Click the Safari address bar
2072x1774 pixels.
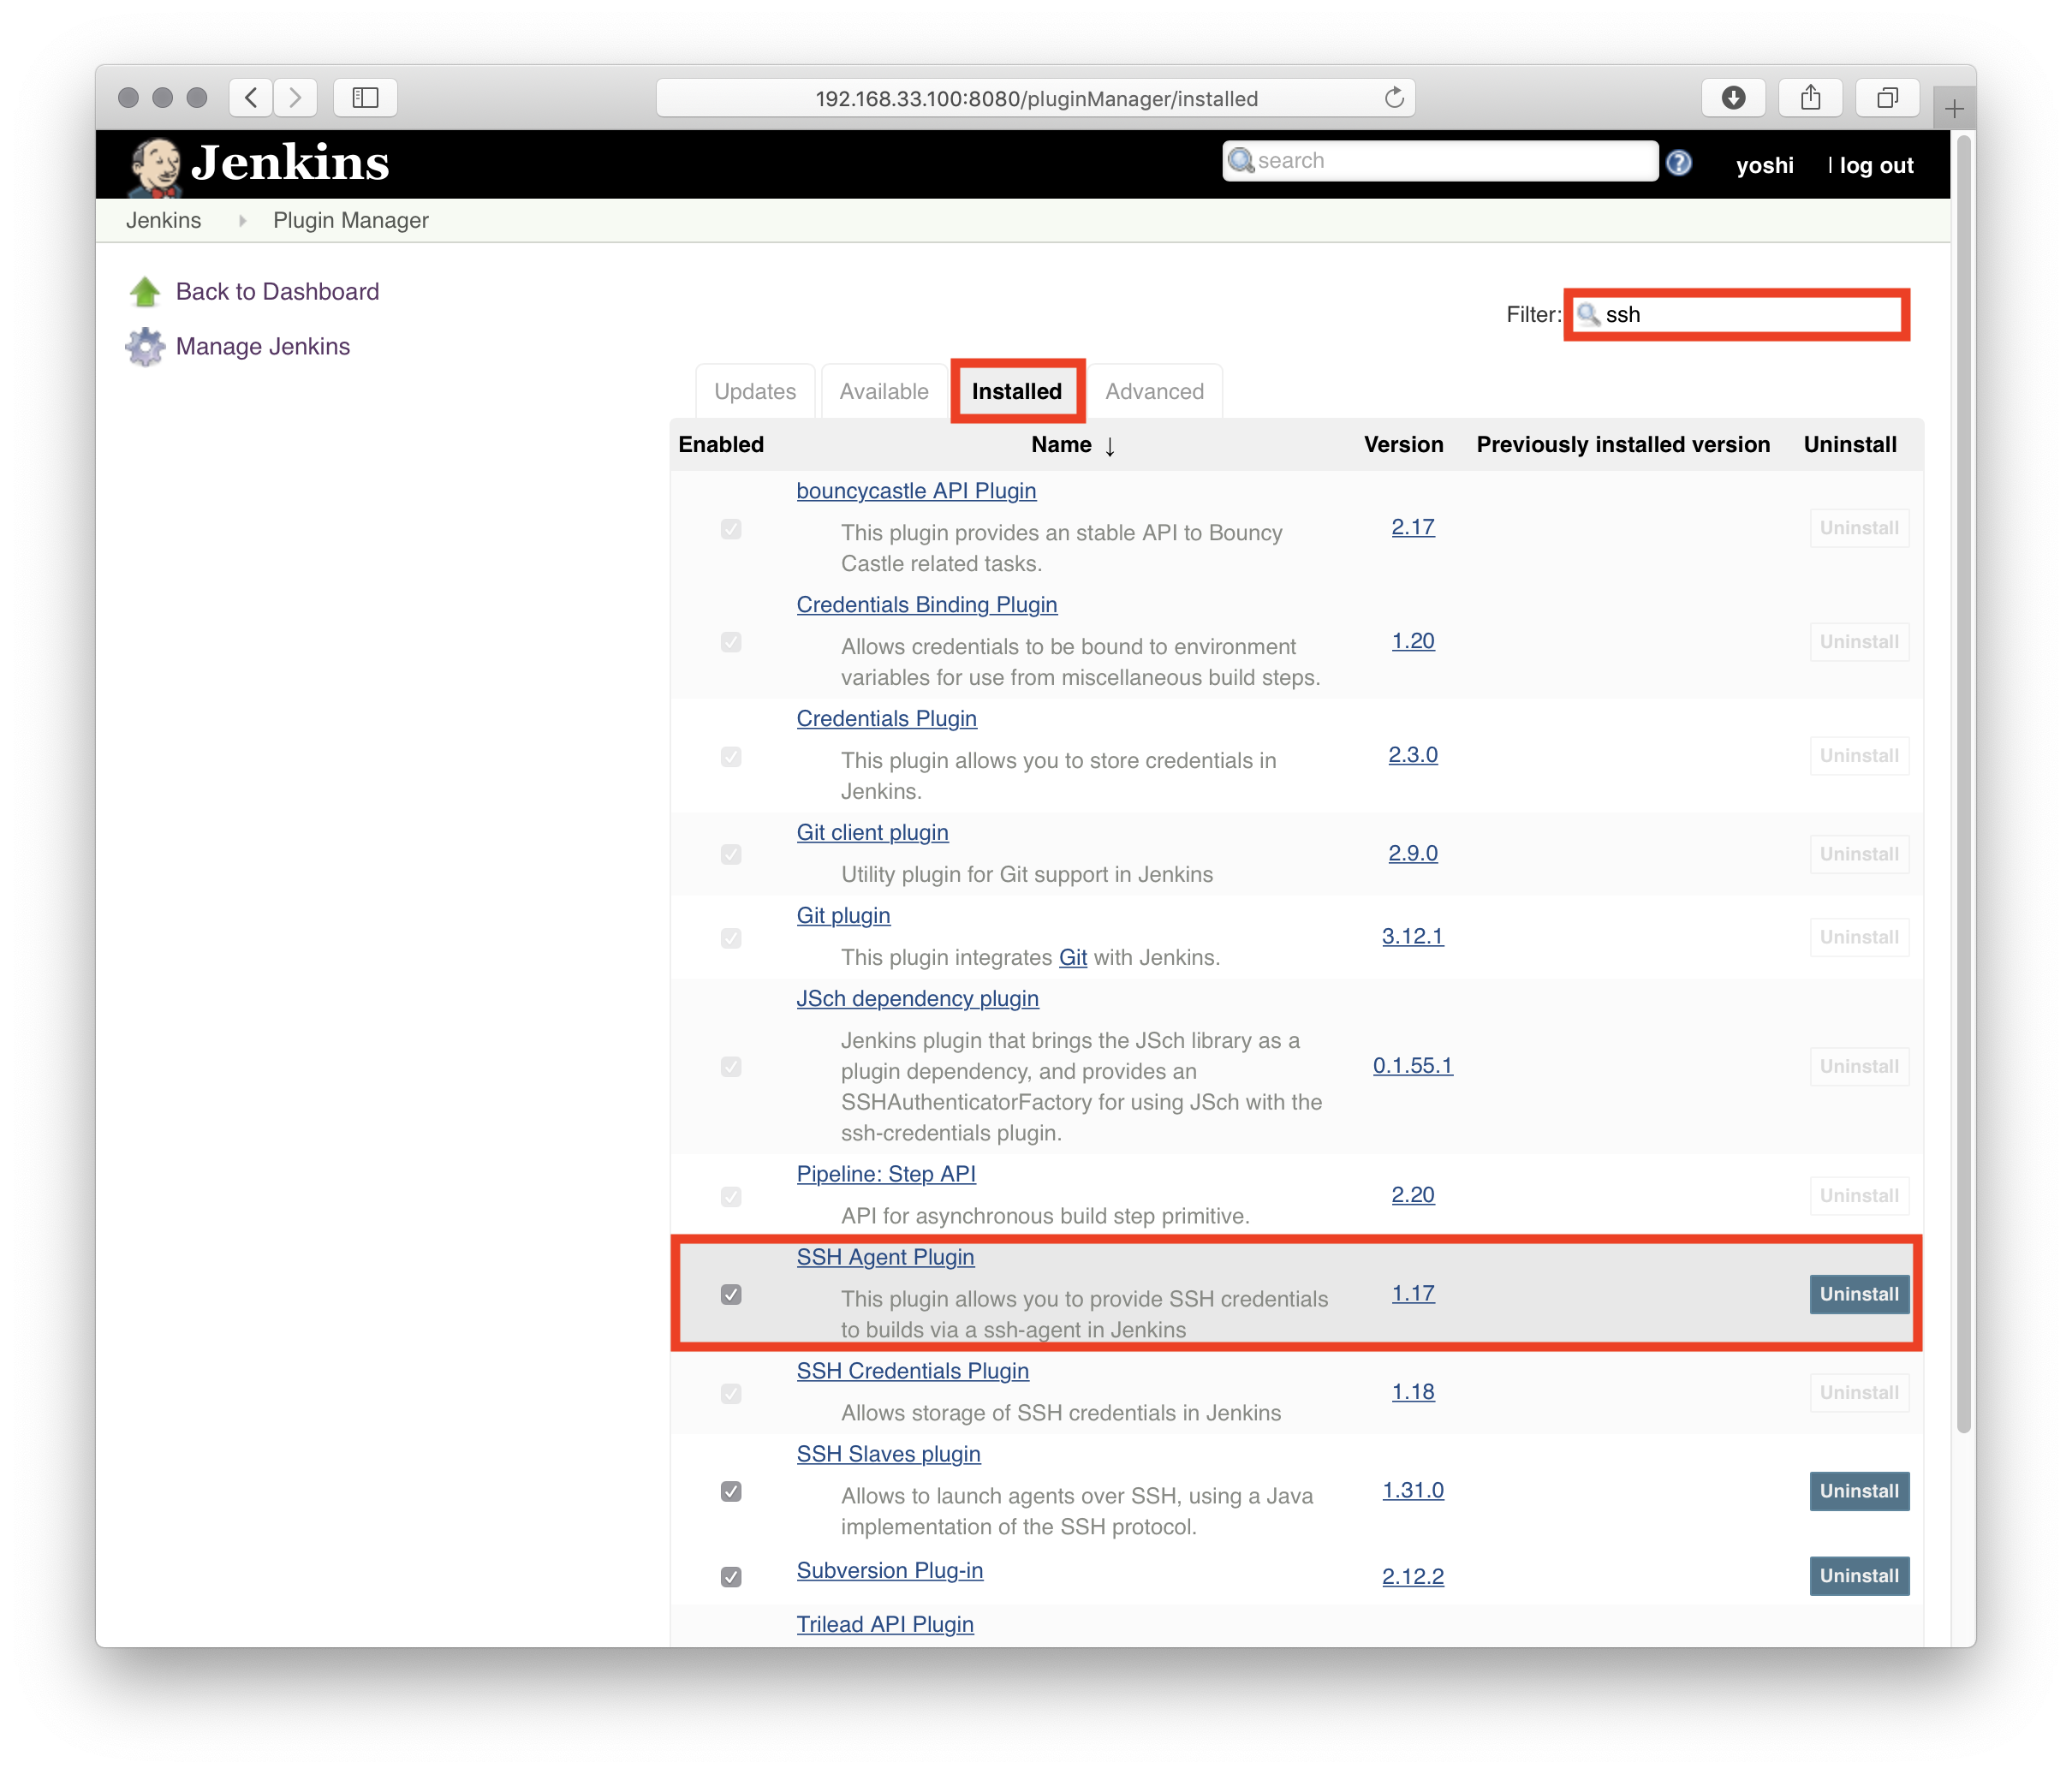click(x=1035, y=98)
